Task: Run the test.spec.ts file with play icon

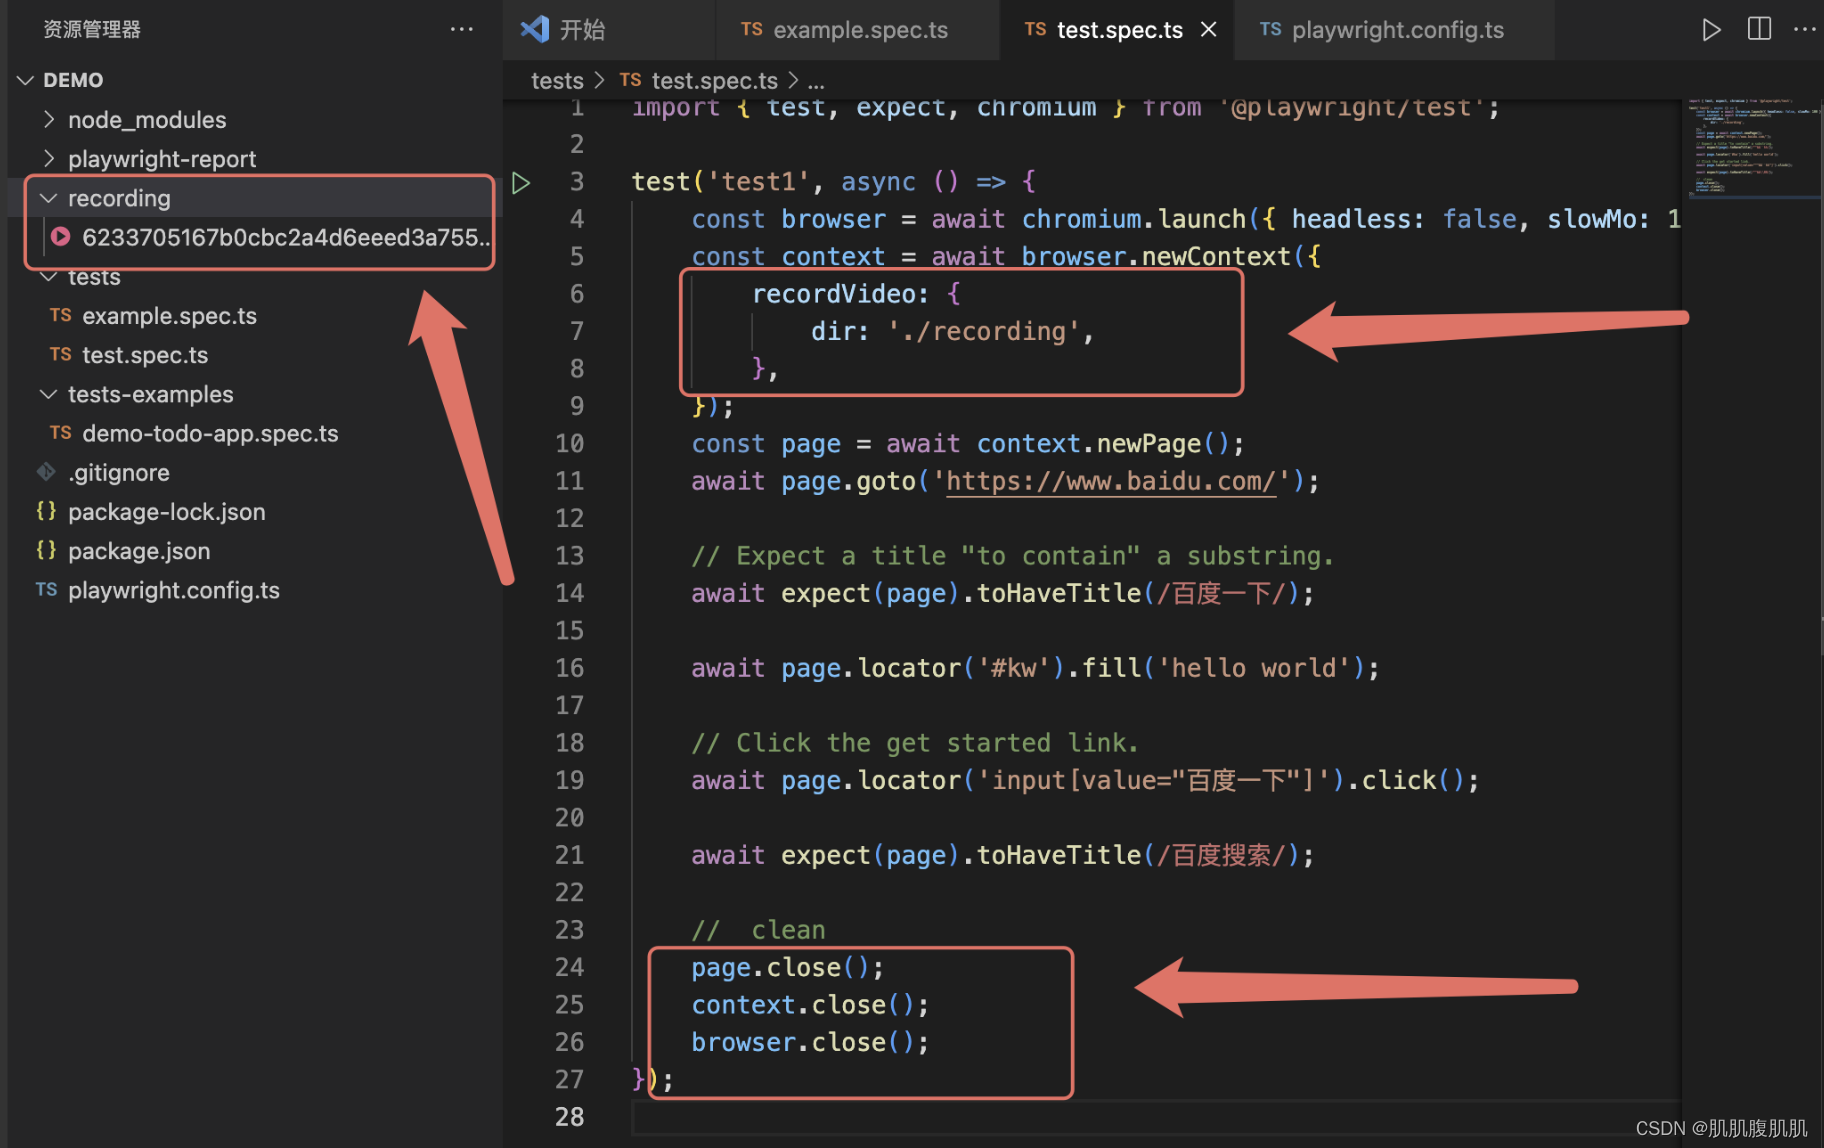Action: 1711,30
